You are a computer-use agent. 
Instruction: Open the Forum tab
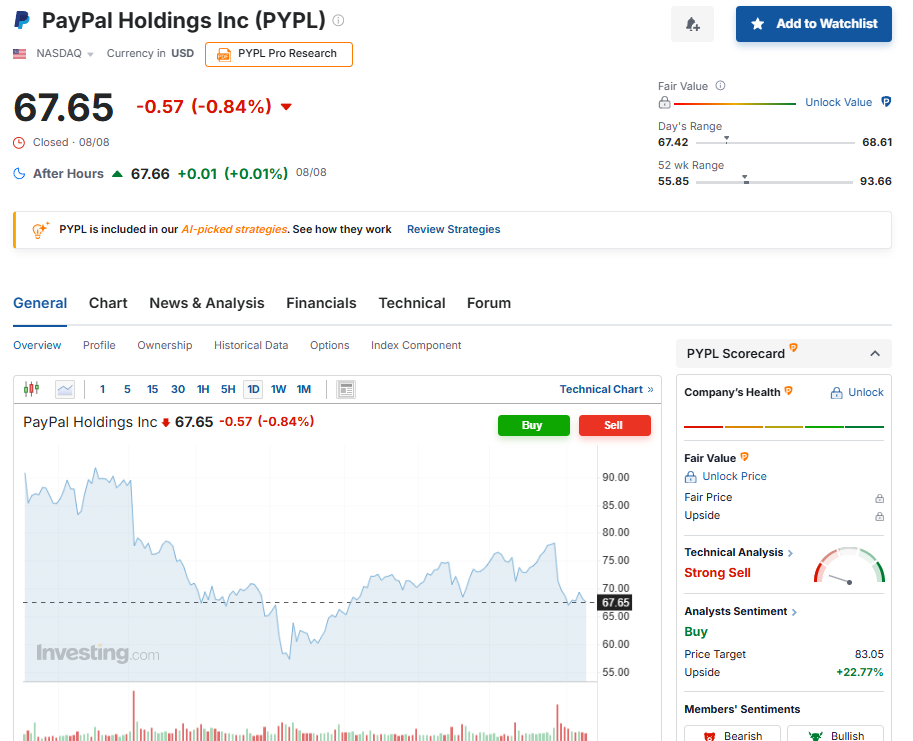(489, 303)
